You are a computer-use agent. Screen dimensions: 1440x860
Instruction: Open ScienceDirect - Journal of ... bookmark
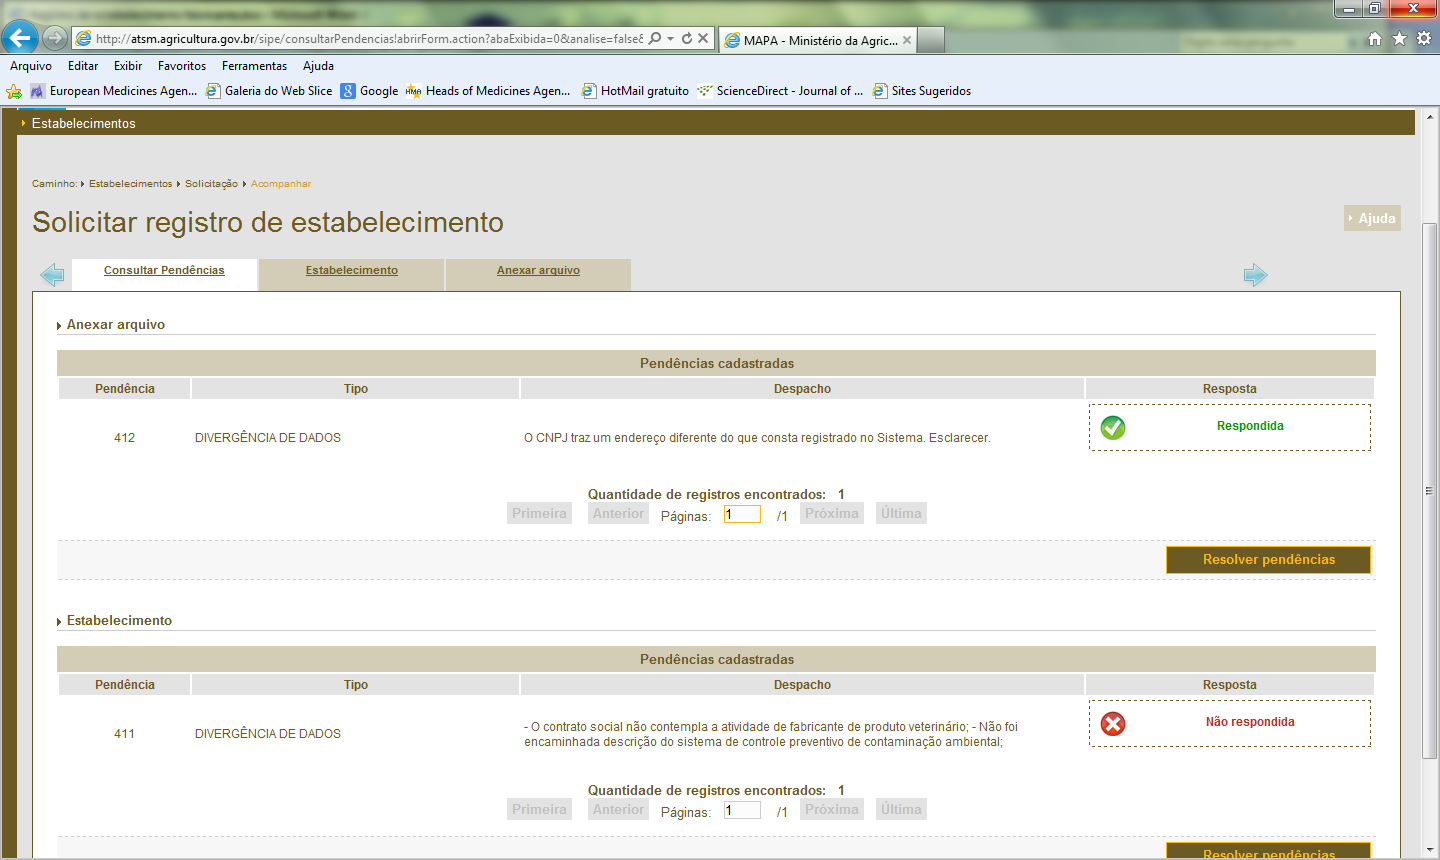pos(780,91)
